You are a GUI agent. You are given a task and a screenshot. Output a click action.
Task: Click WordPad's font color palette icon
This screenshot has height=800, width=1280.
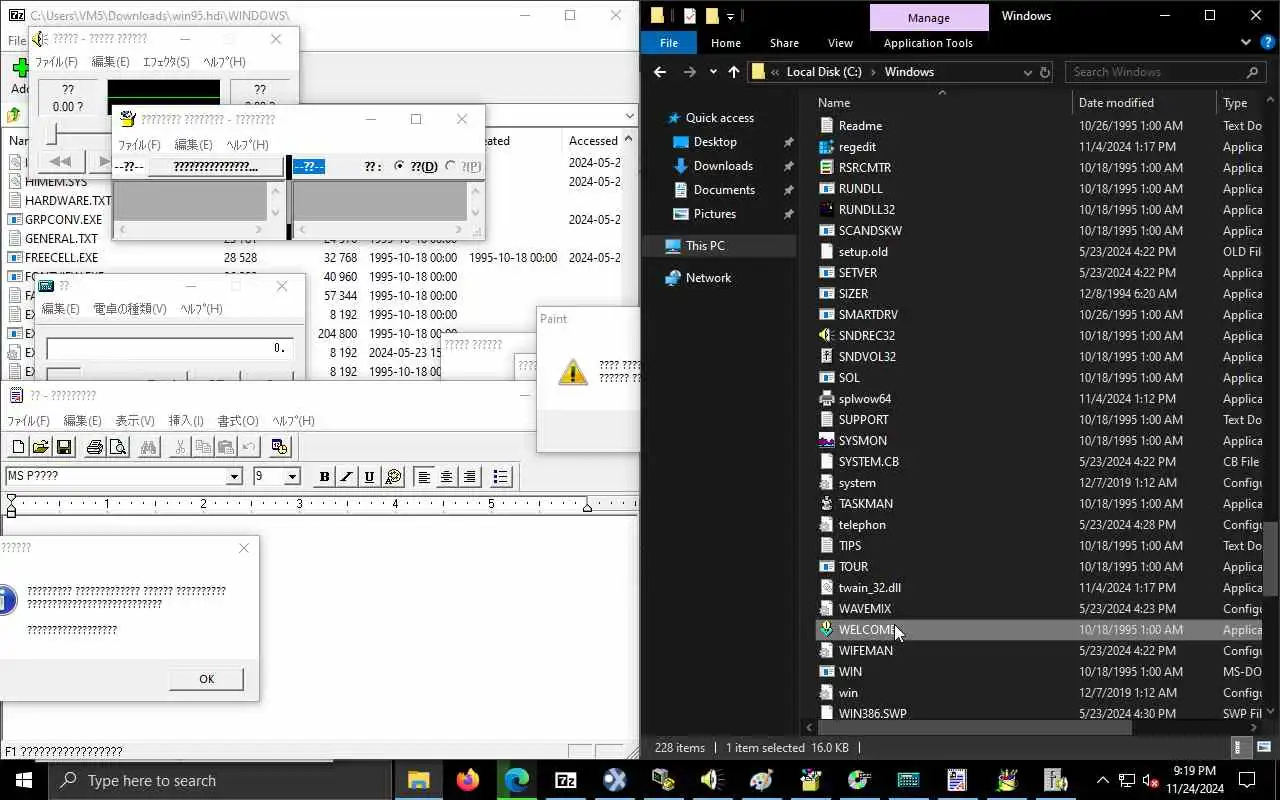393,477
